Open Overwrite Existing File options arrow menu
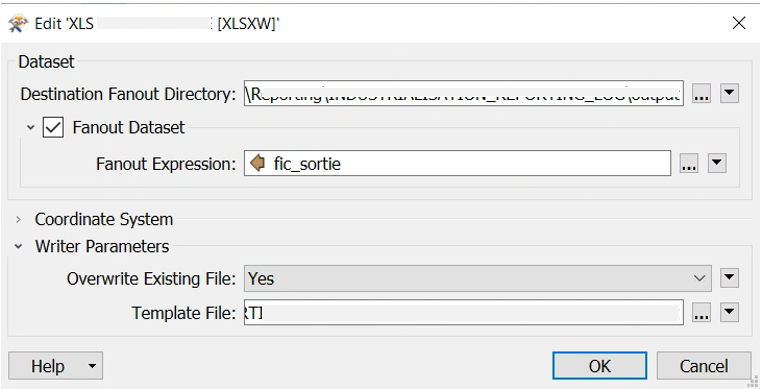 729,278
